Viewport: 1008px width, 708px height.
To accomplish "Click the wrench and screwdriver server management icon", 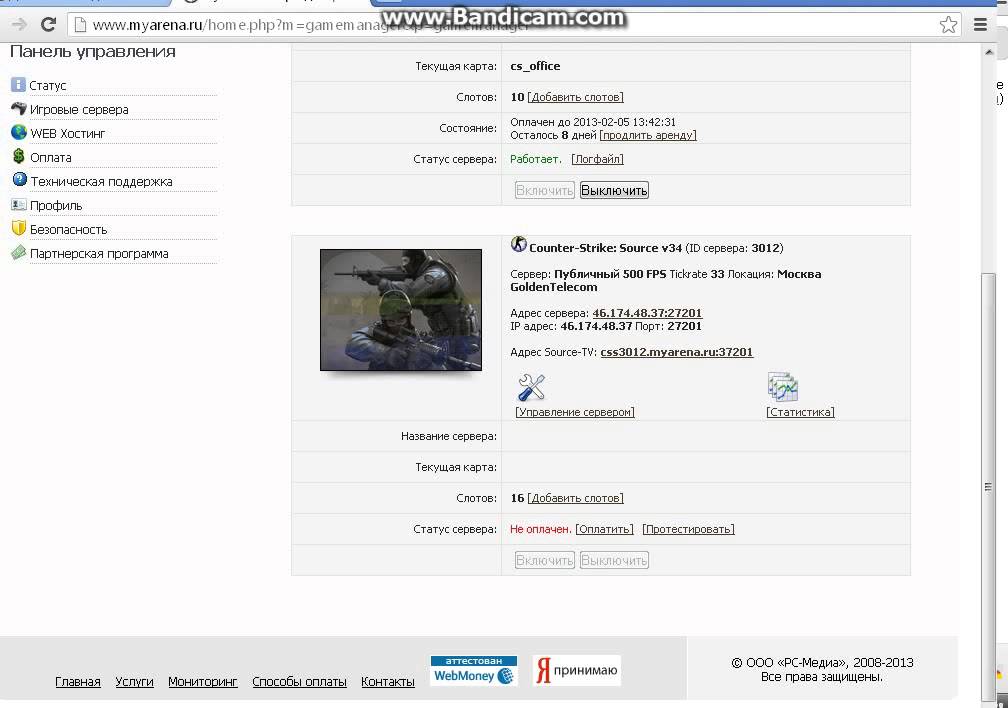I will tap(532, 387).
